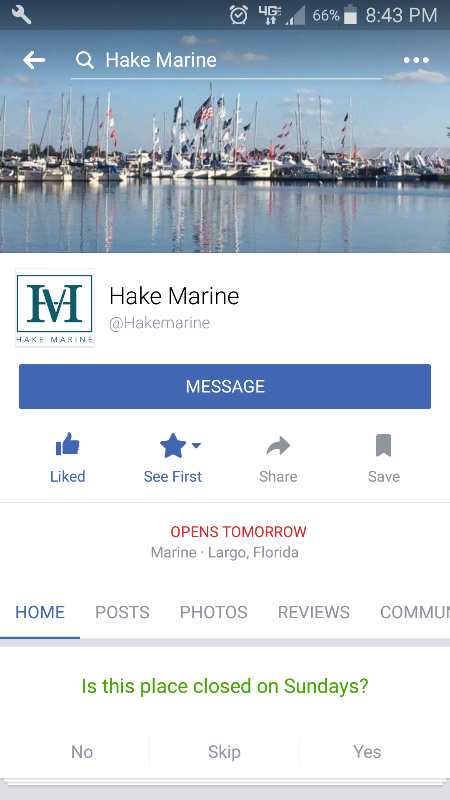This screenshot has height=800, width=450.
Task: Toggle the Liked thumbs-up button
Action: (x=67, y=457)
